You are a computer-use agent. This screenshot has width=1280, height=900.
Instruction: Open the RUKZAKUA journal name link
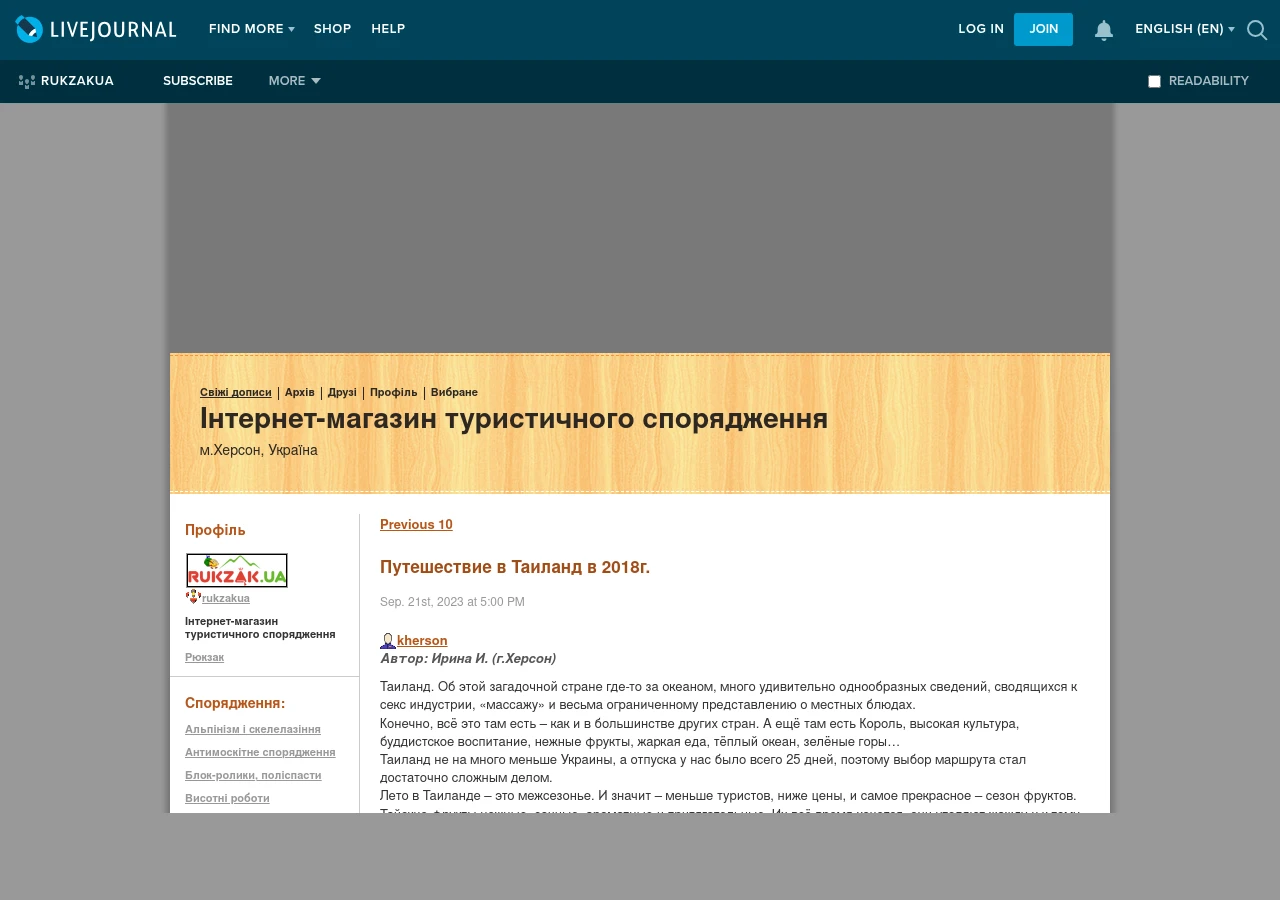click(x=77, y=81)
